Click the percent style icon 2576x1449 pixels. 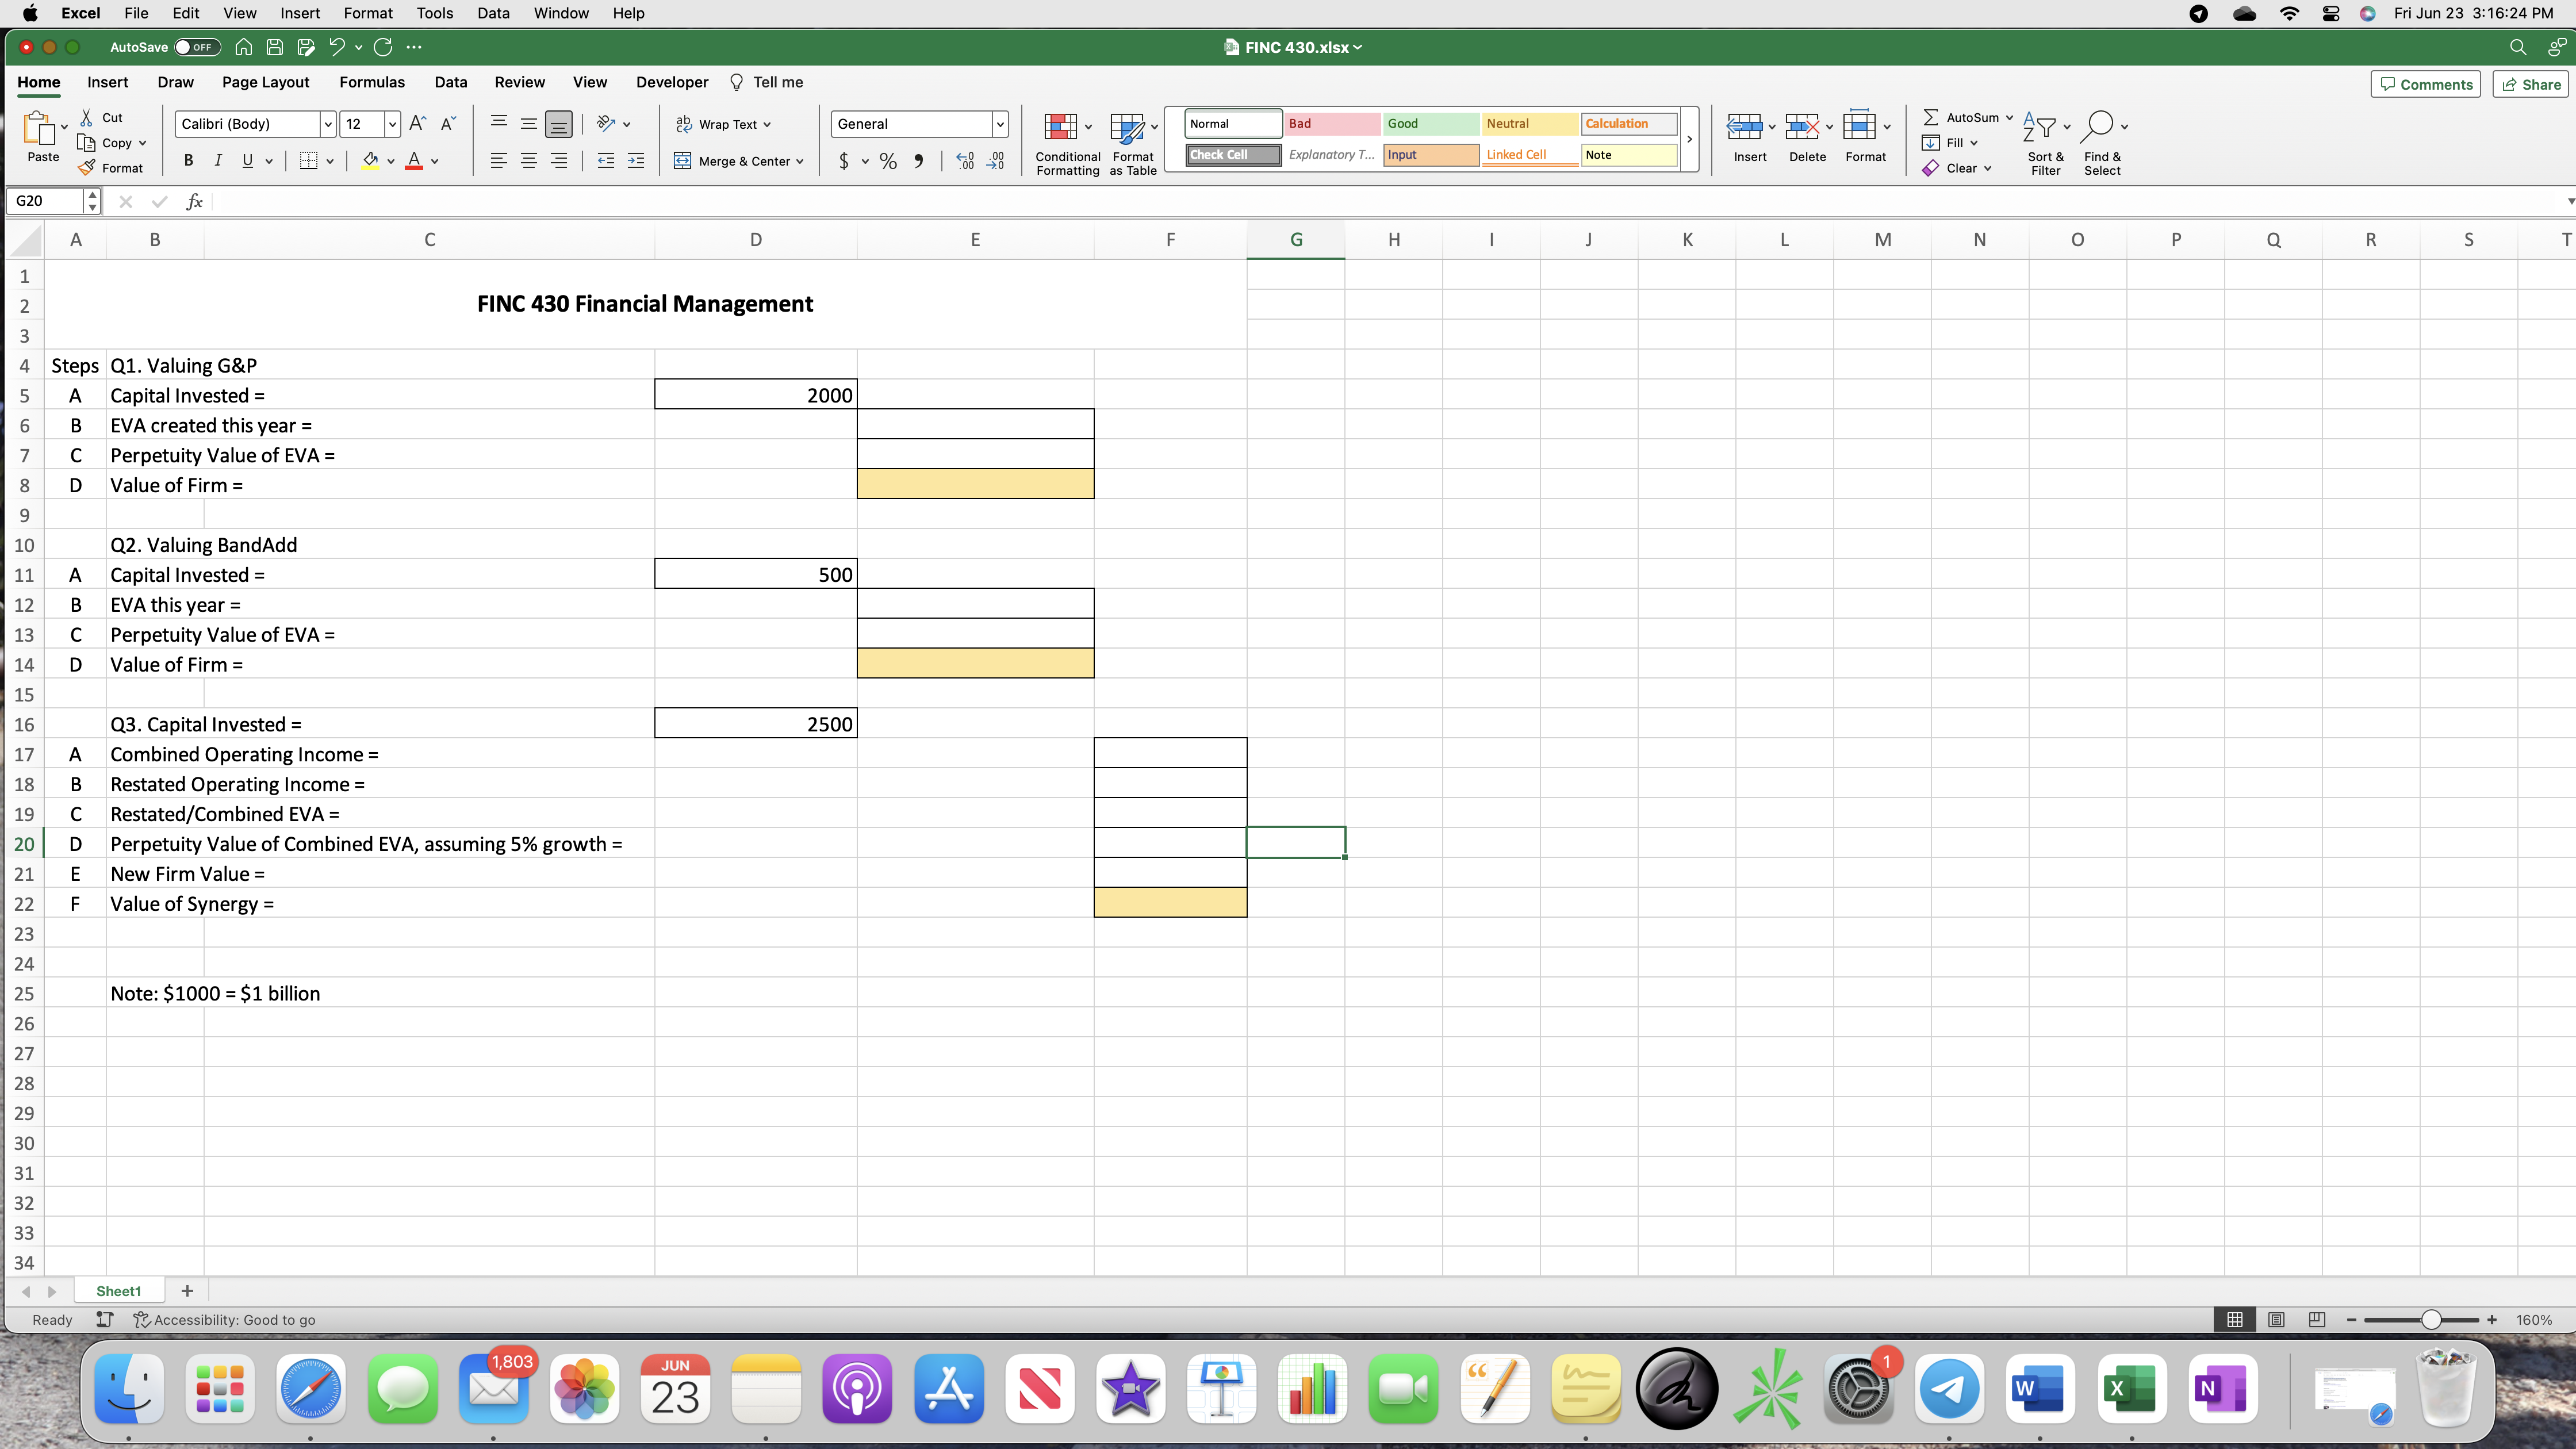coord(888,161)
